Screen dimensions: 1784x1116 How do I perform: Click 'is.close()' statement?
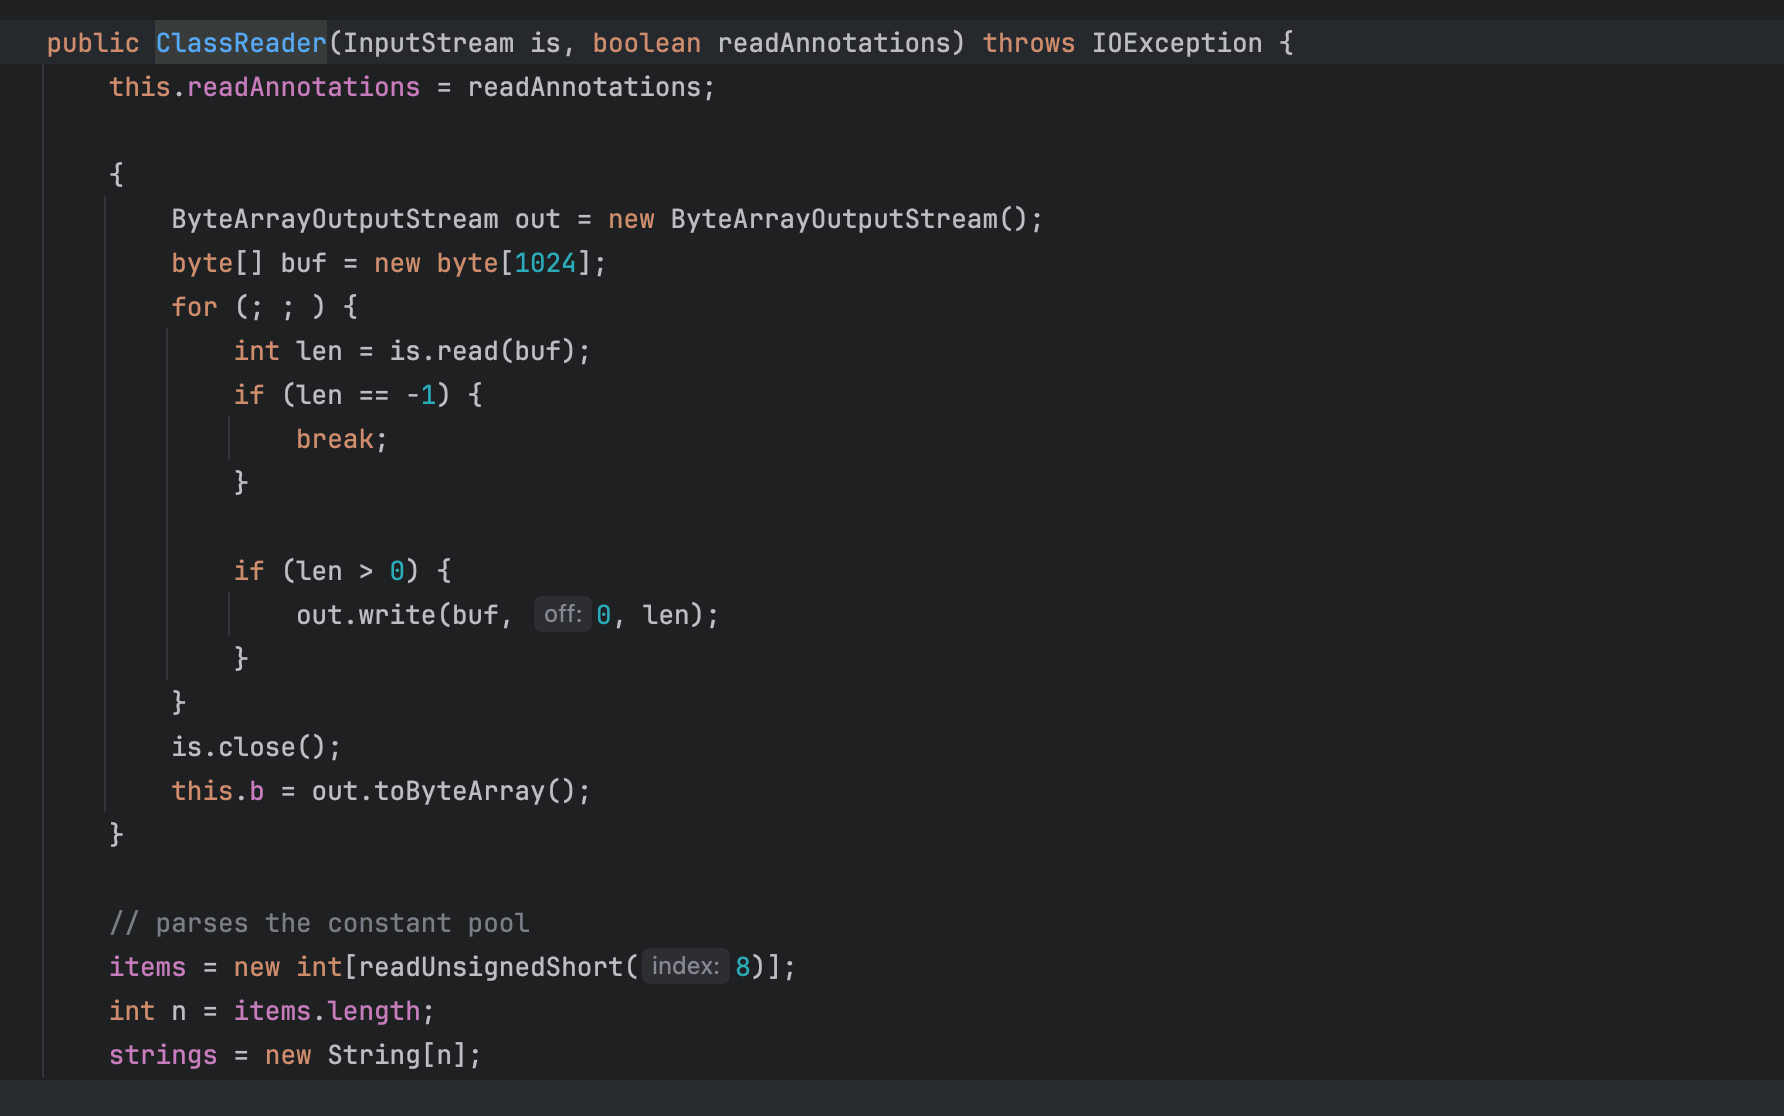(x=256, y=747)
